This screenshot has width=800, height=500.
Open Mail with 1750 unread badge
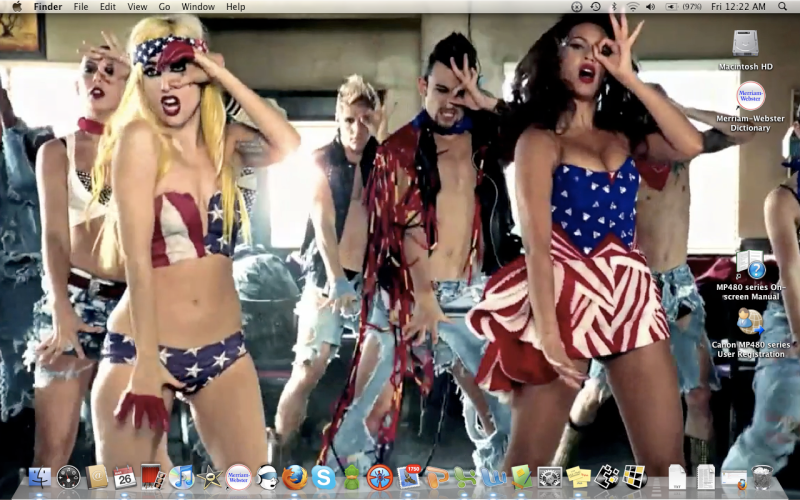[409, 478]
